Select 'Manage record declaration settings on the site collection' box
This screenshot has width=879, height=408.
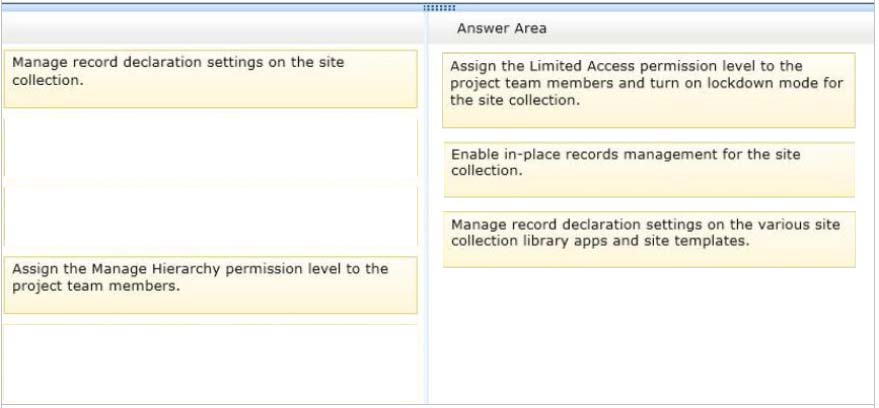pyautogui.click(x=210, y=79)
